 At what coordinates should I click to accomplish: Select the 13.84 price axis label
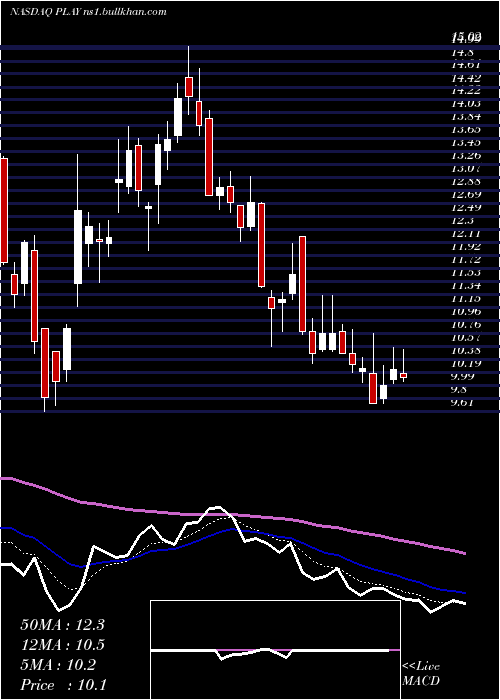click(x=466, y=117)
